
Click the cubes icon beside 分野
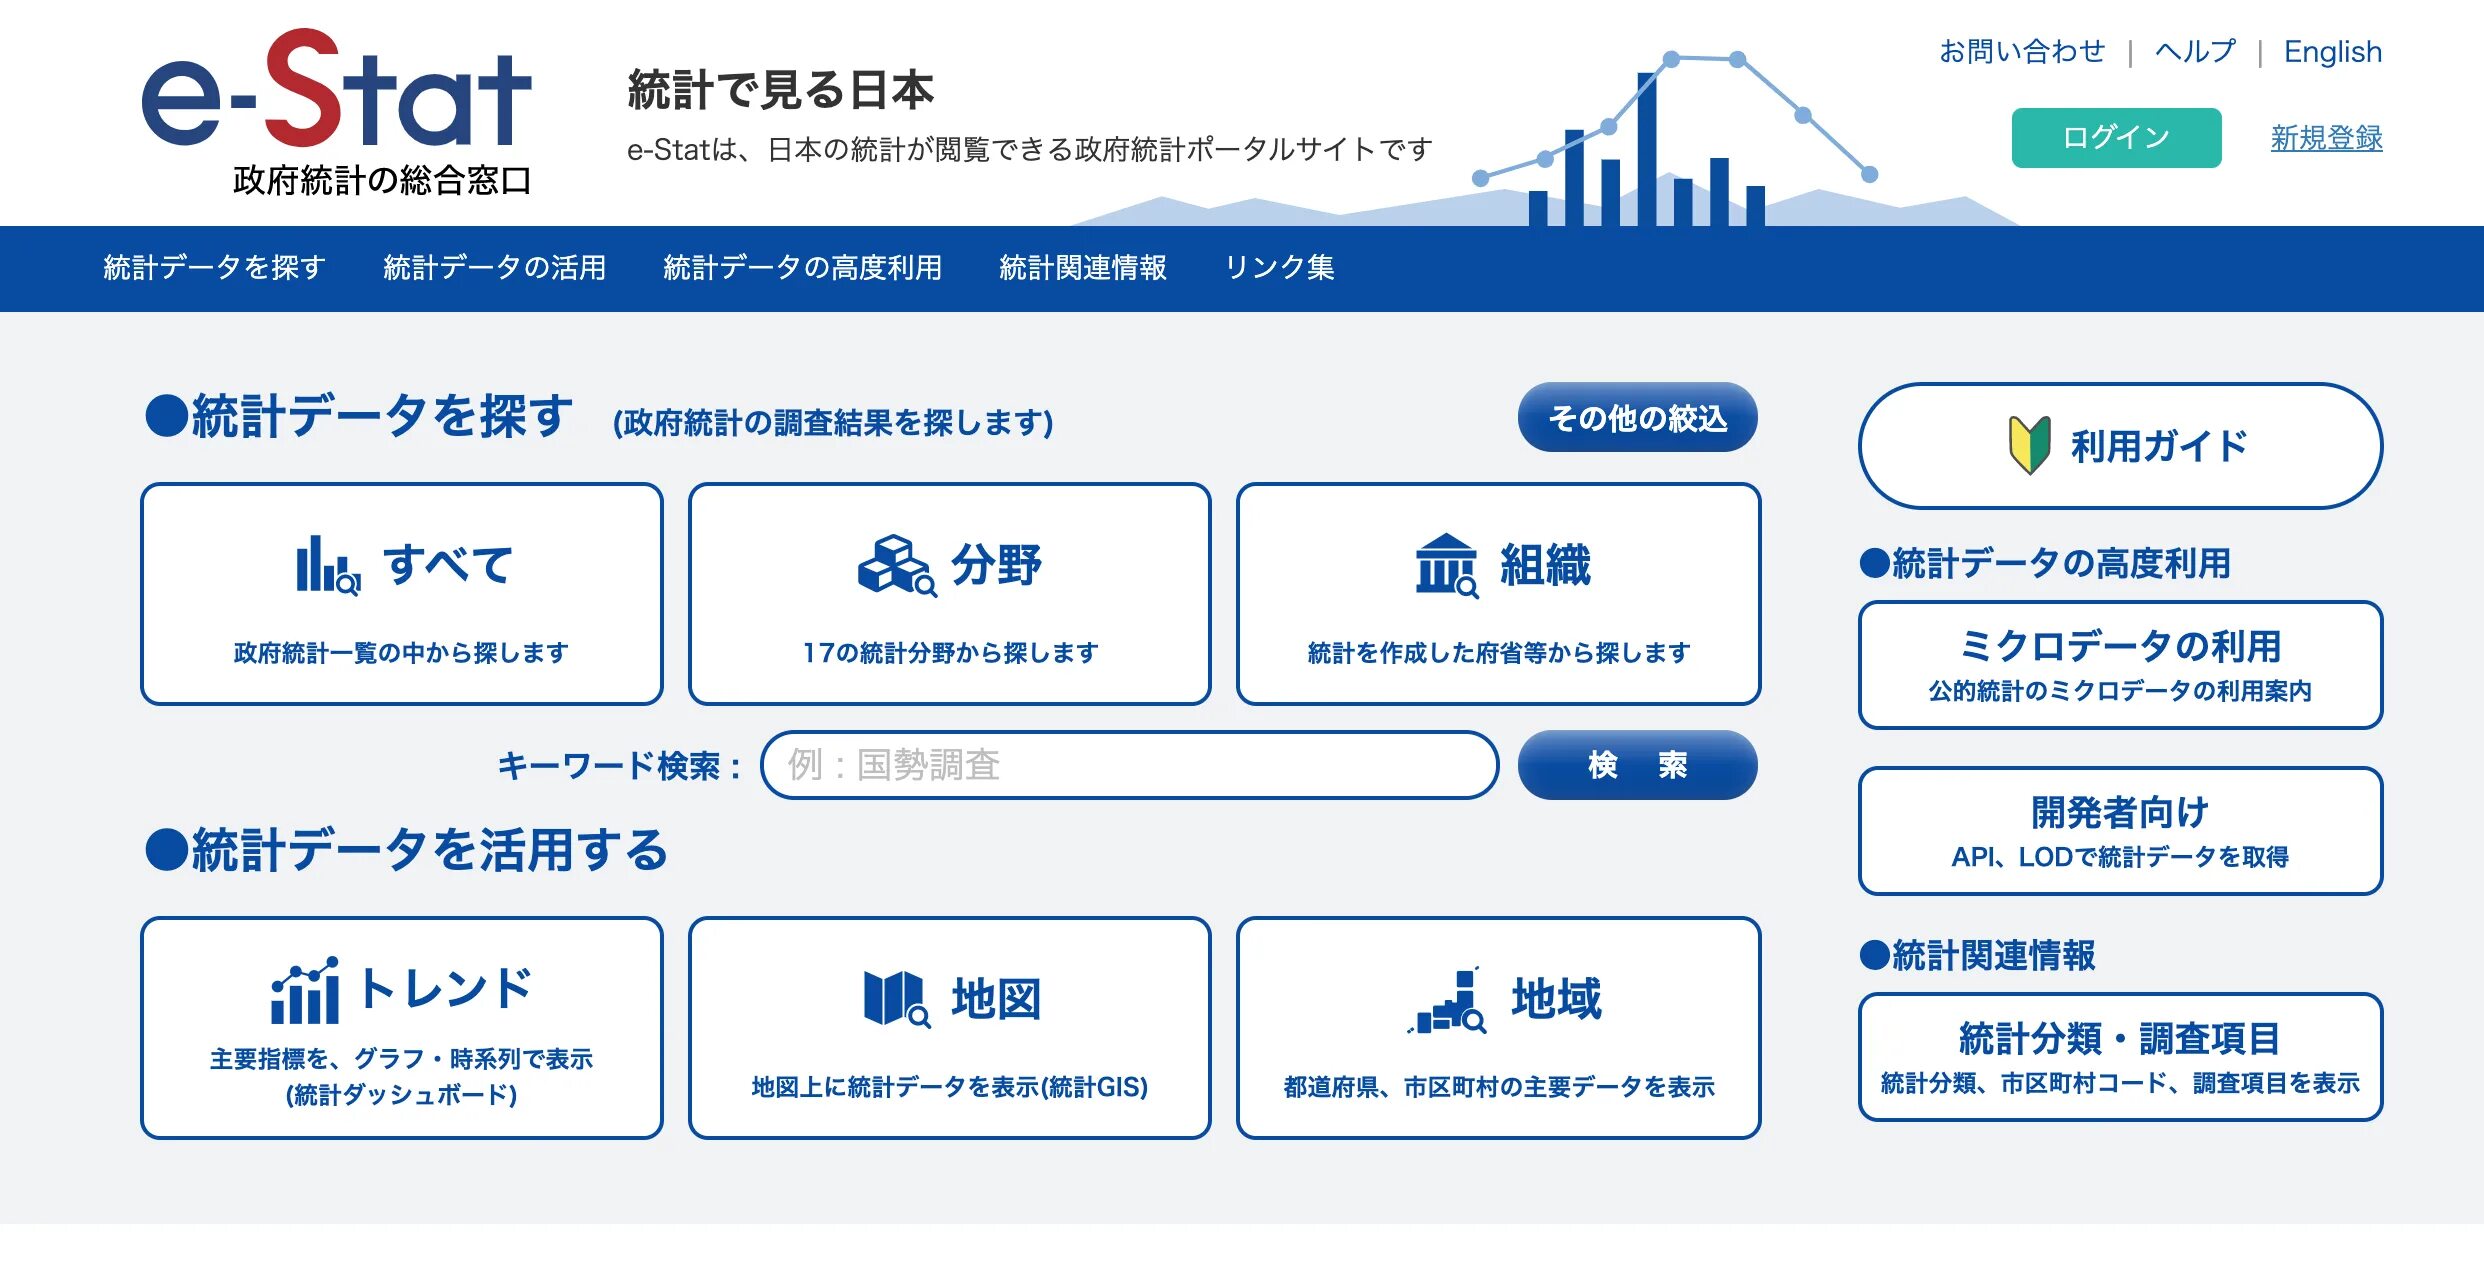pos(896,566)
